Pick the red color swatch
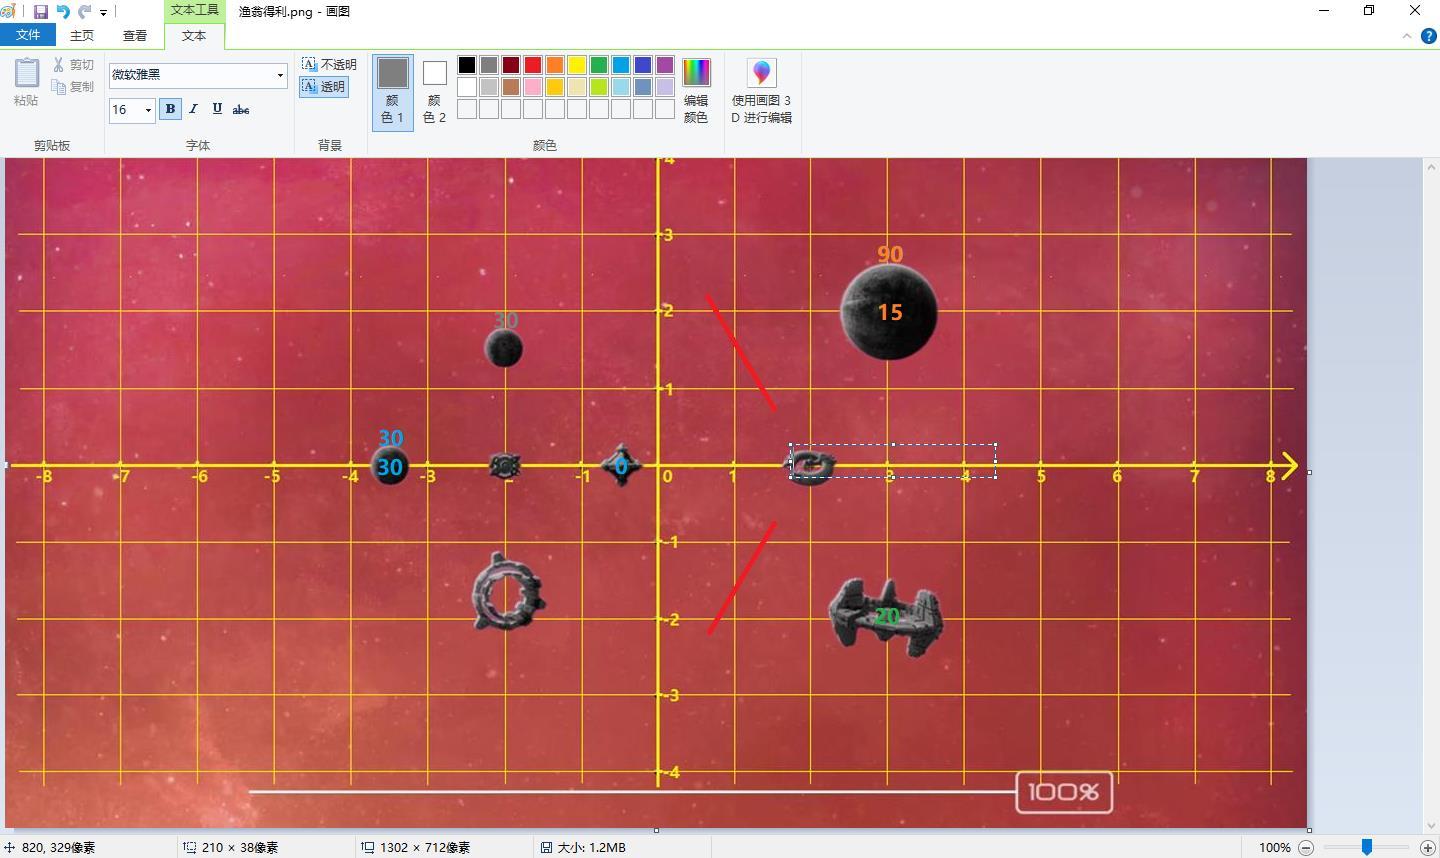 pos(533,65)
